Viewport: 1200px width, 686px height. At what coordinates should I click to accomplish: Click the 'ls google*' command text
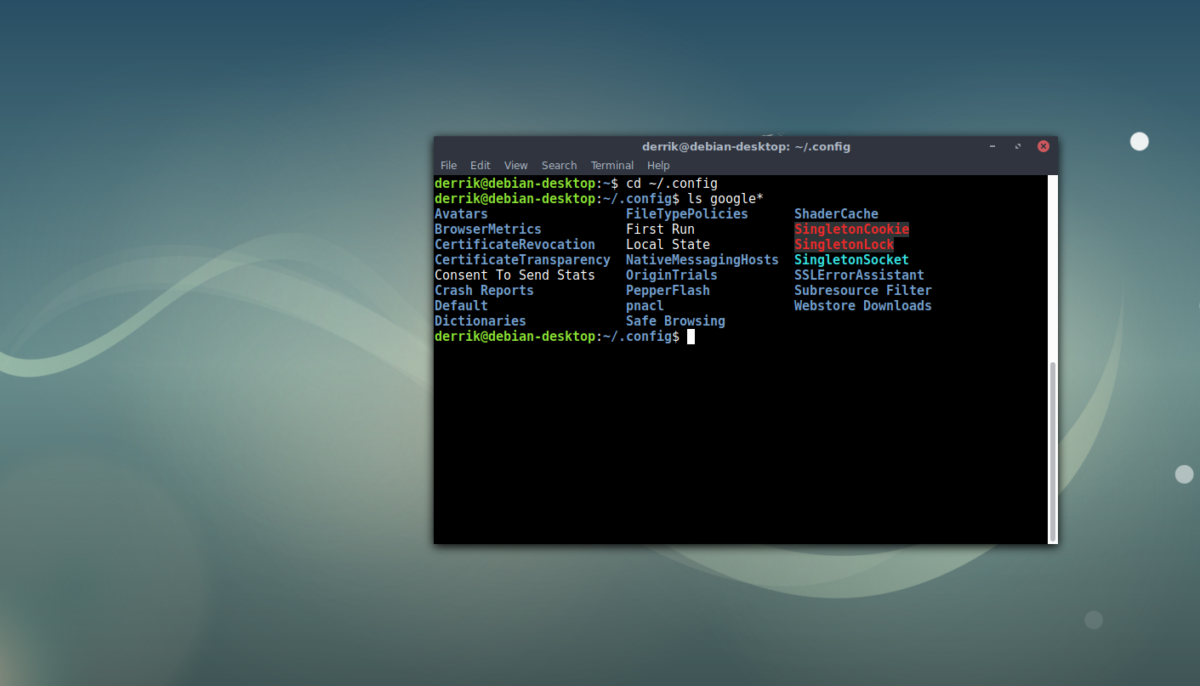click(x=726, y=198)
